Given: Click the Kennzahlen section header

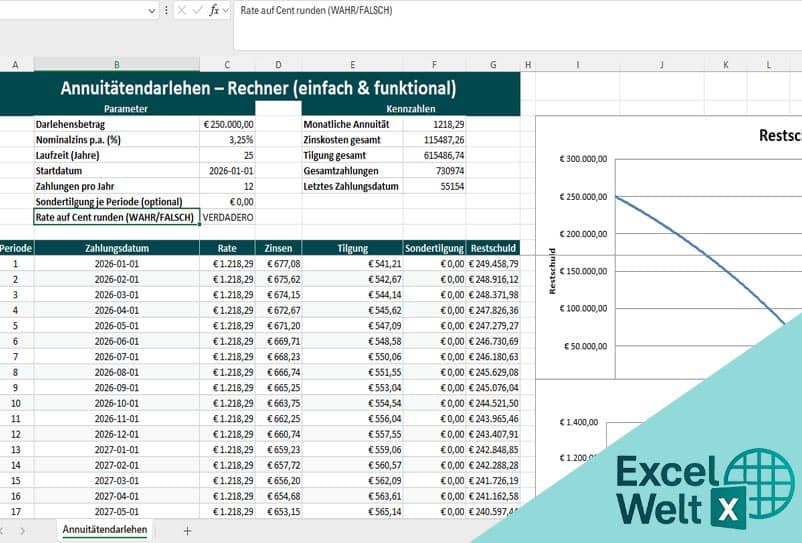Looking at the screenshot, I should click(411, 109).
